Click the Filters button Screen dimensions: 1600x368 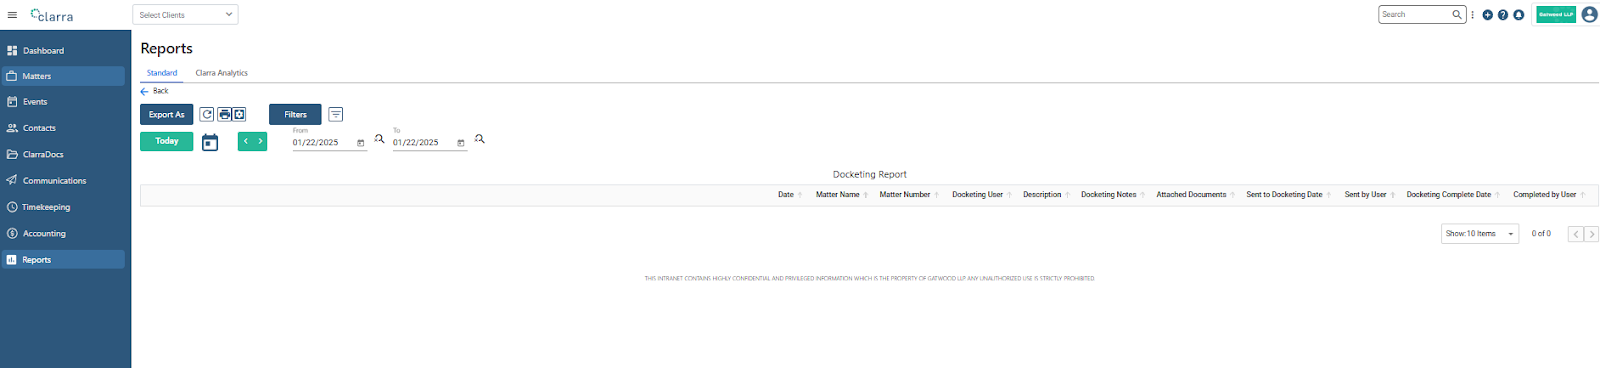(295, 115)
